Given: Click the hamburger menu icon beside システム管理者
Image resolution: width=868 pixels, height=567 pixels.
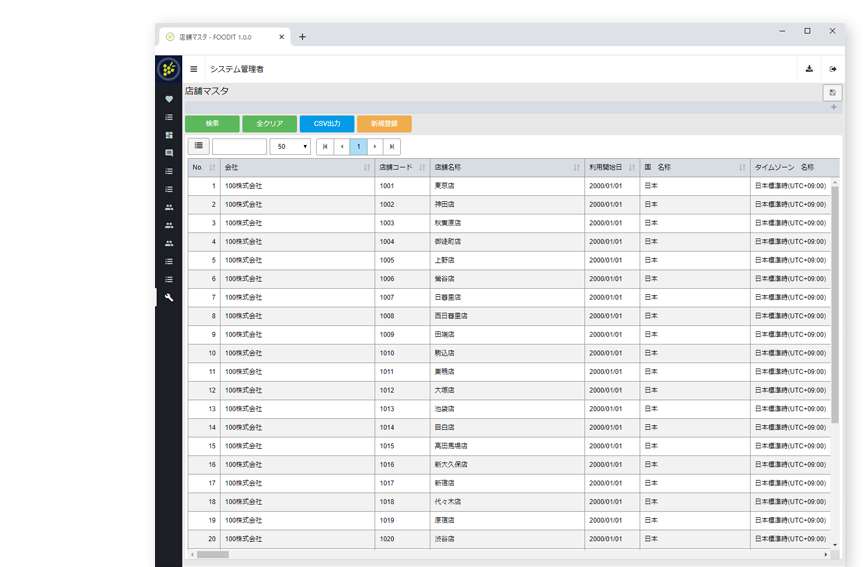Looking at the screenshot, I should coord(194,69).
